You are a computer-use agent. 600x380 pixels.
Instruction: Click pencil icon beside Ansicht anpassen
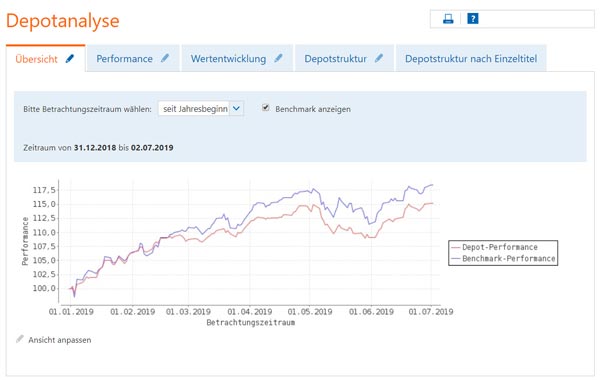[x=20, y=339]
